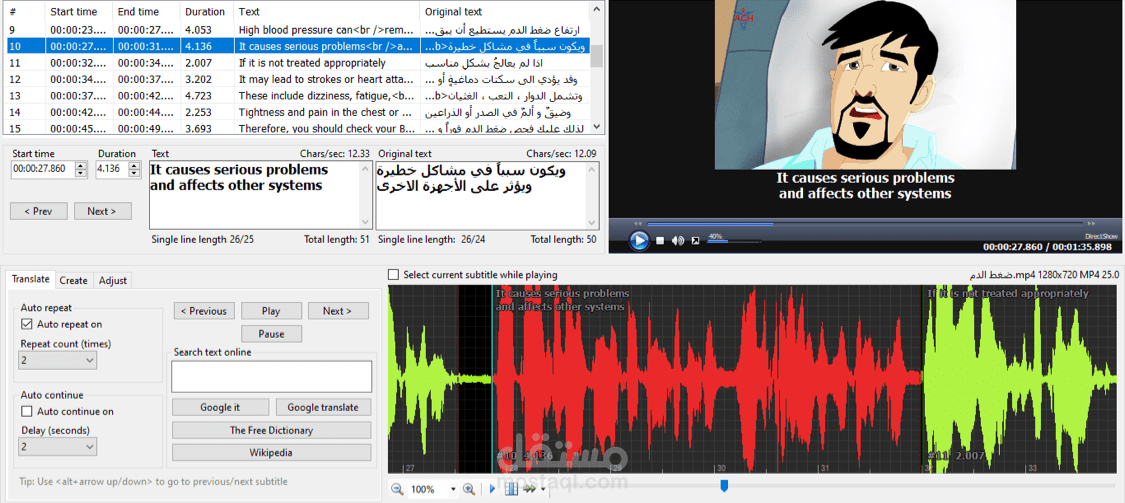Toggle the Auto repeat on checkbox
1125x503 pixels.
pos(27,324)
